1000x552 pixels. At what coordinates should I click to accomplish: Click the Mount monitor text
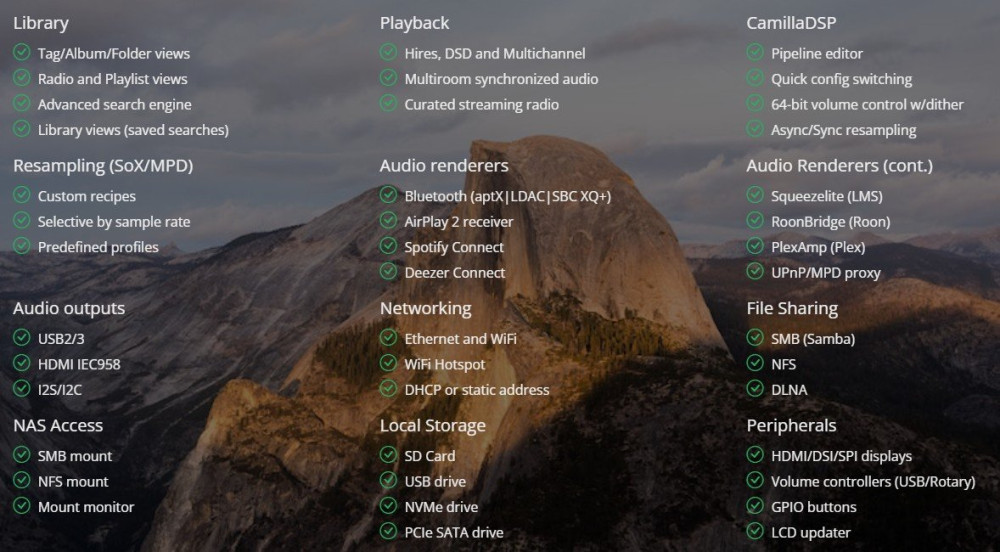pyautogui.click(x=86, y=507)
